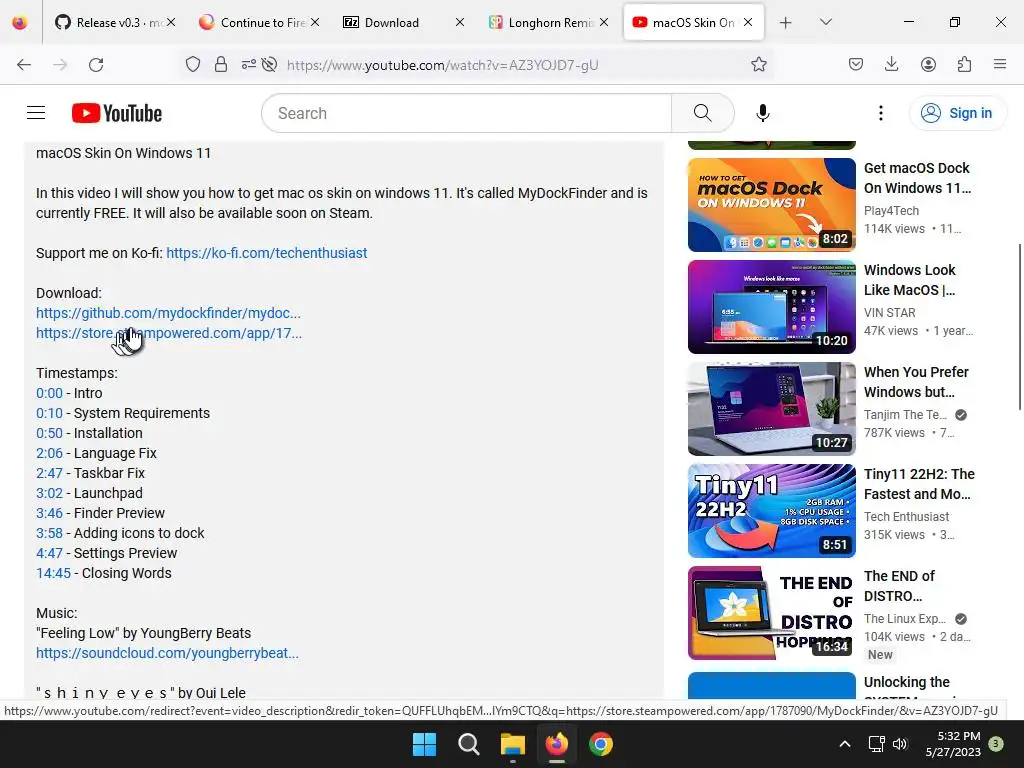Reload the current YouTube page

pos(96,65)
